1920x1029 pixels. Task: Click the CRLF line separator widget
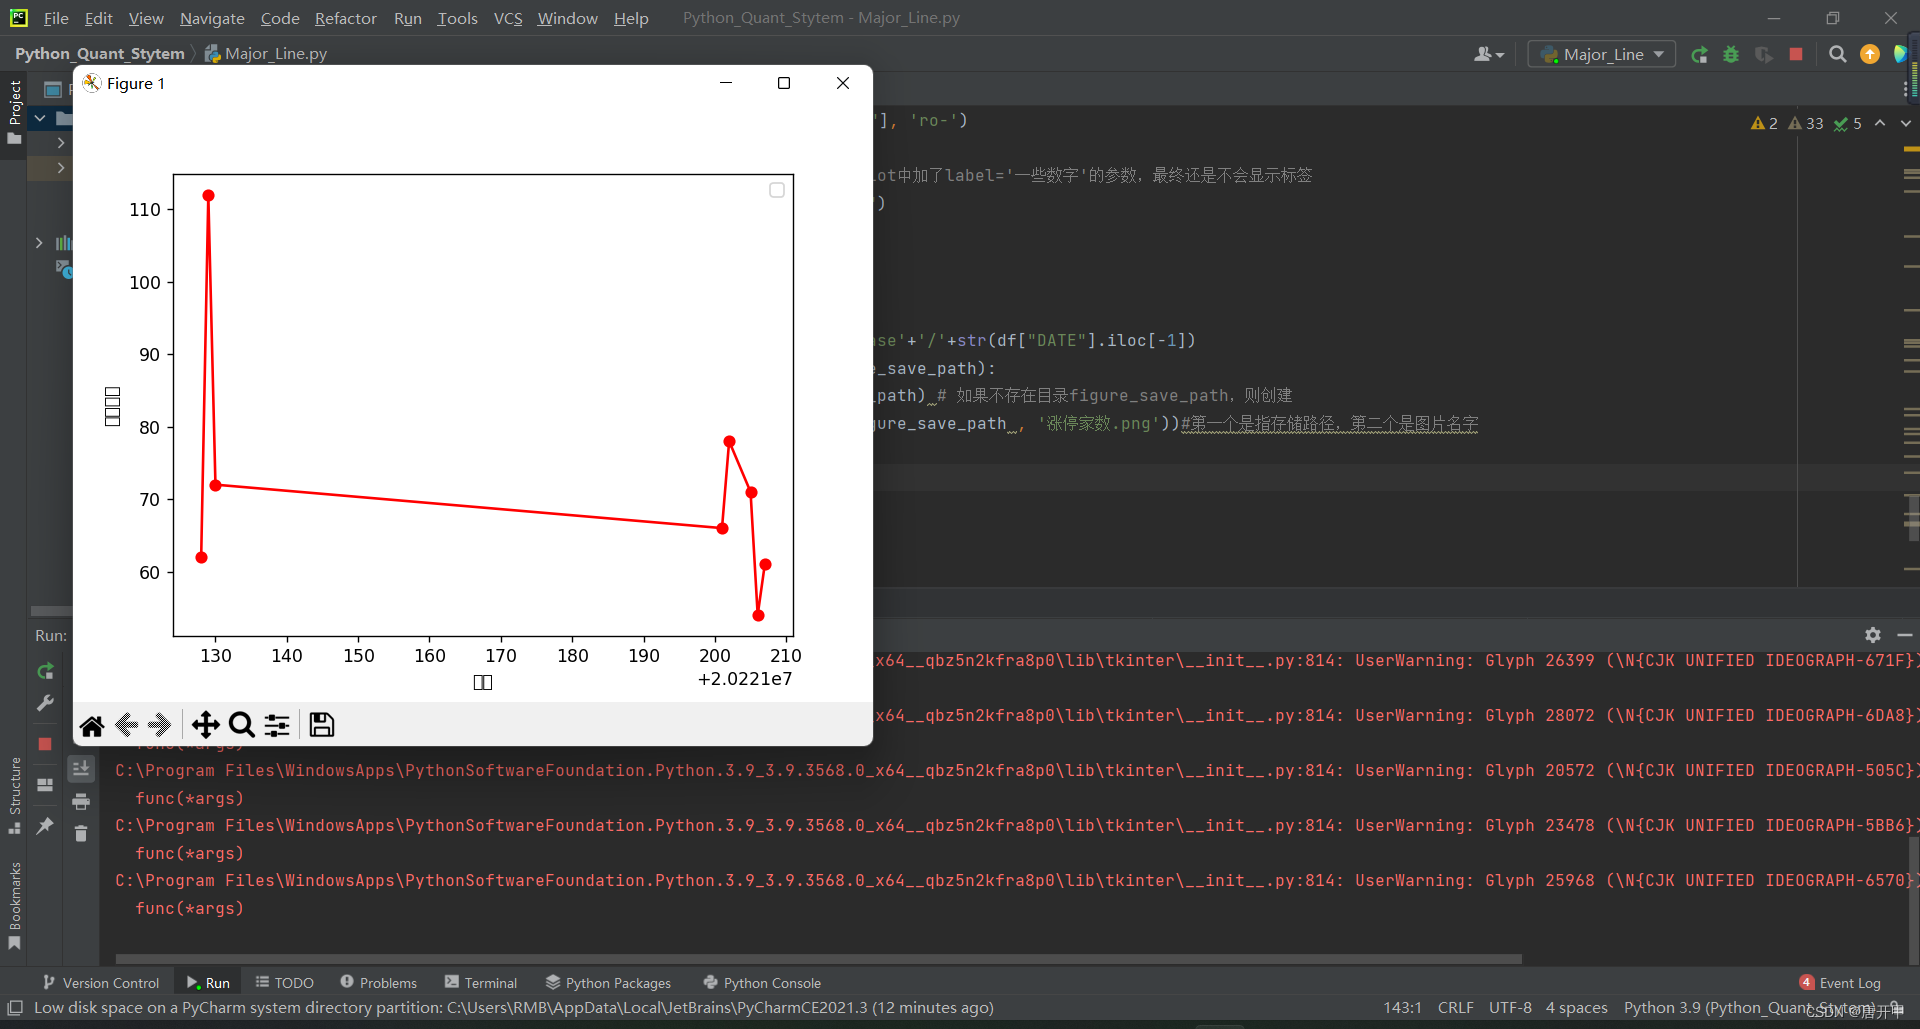tap(1455, 1007)
